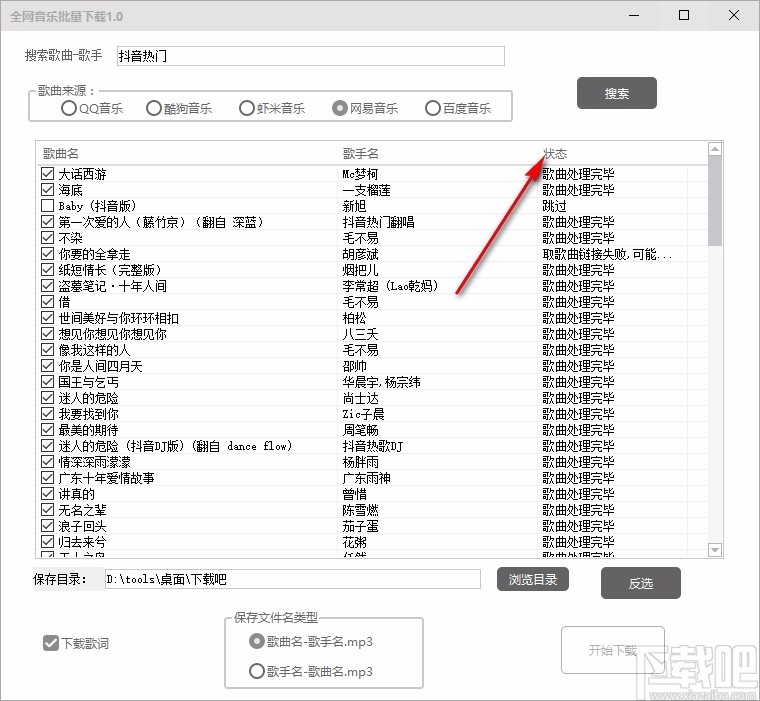Select the QQ音乐 source radio button
760x701 pixels.
click(x=68, y=108)
